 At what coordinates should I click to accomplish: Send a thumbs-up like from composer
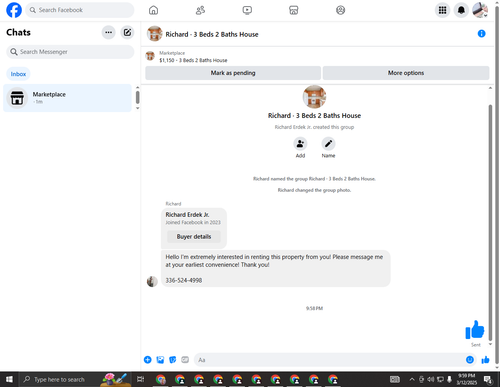coord(485,360)
